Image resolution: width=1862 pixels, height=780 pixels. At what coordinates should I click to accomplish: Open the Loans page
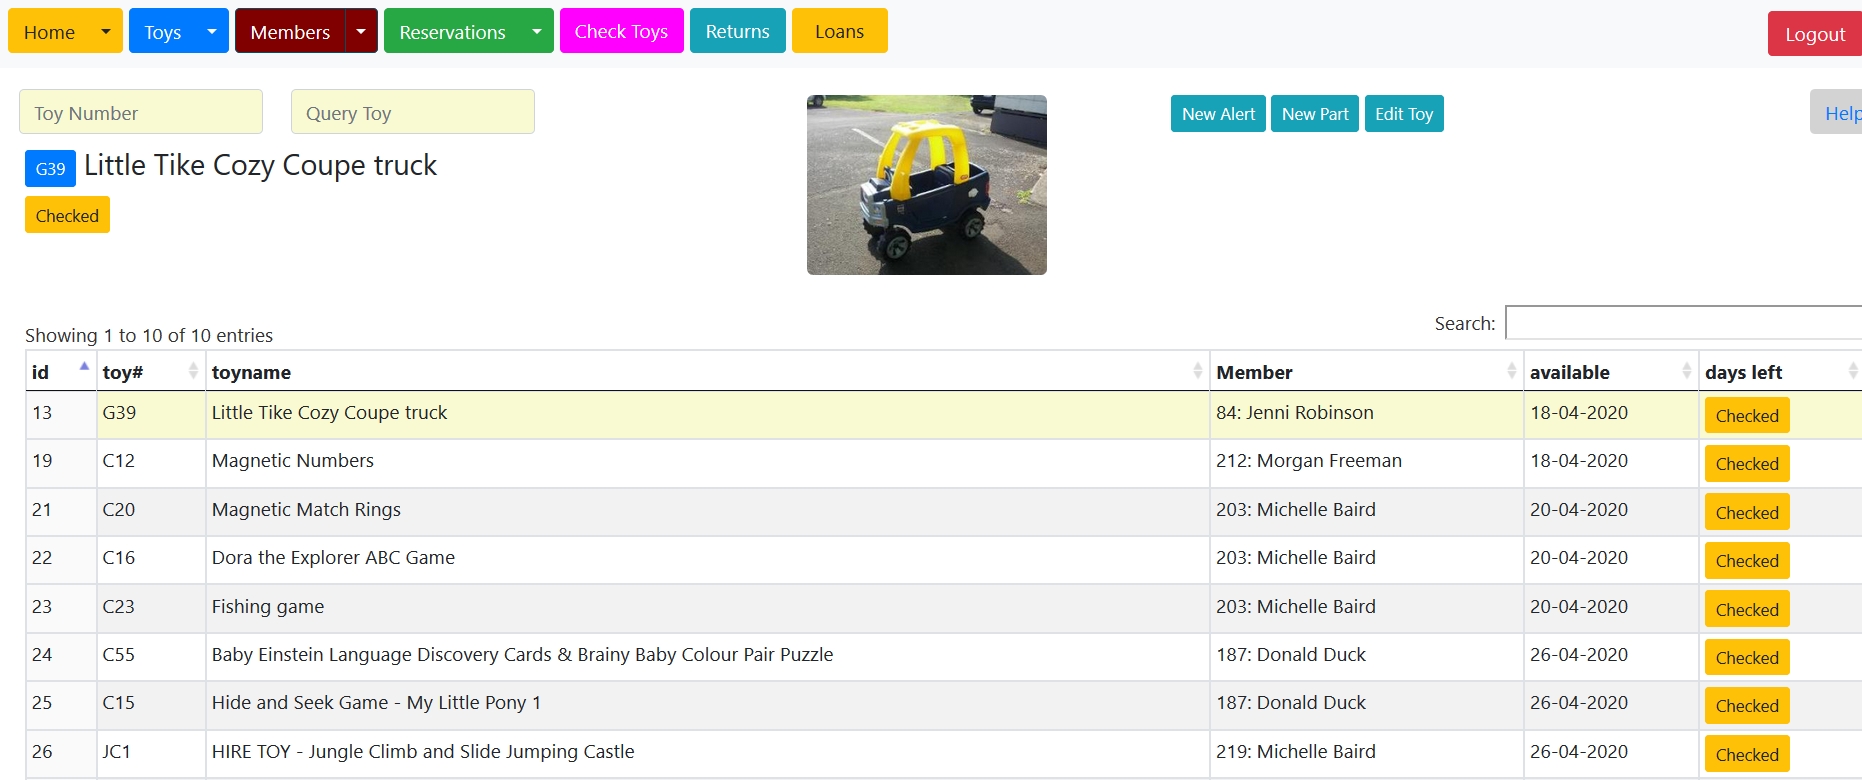pyautogui.click(x=839, y=31)
